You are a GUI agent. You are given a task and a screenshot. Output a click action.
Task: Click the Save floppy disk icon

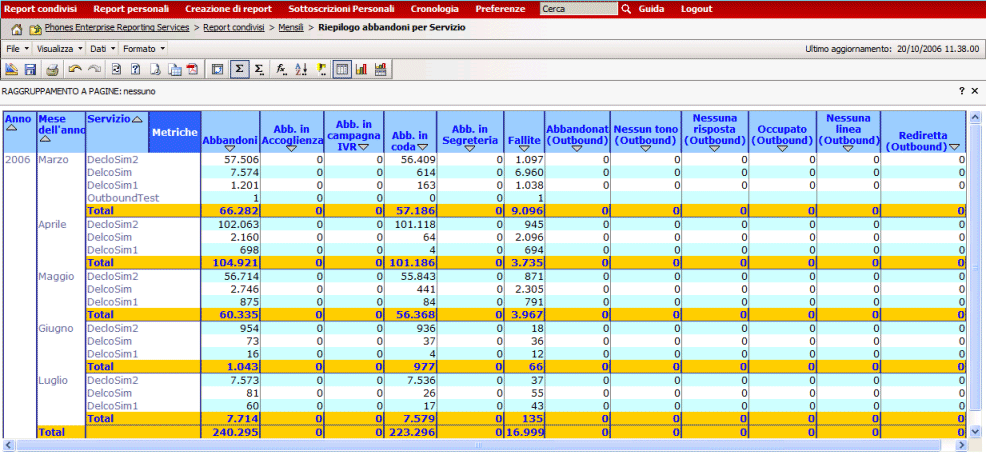coord(30,70)
